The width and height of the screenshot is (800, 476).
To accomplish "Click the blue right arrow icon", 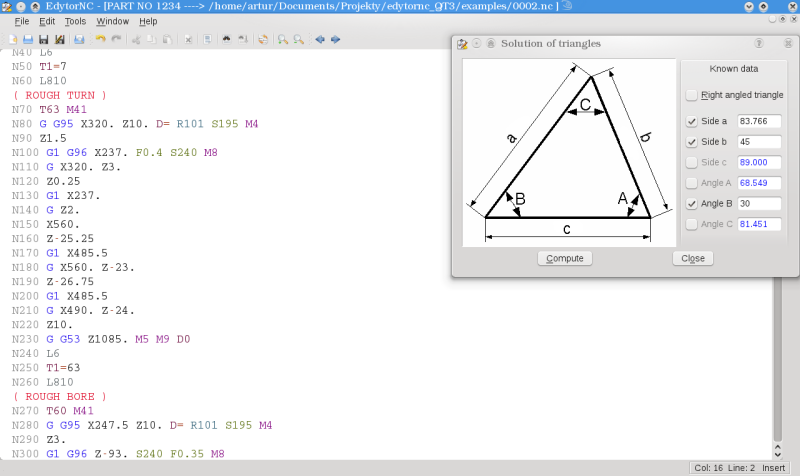I will [335, 39].
